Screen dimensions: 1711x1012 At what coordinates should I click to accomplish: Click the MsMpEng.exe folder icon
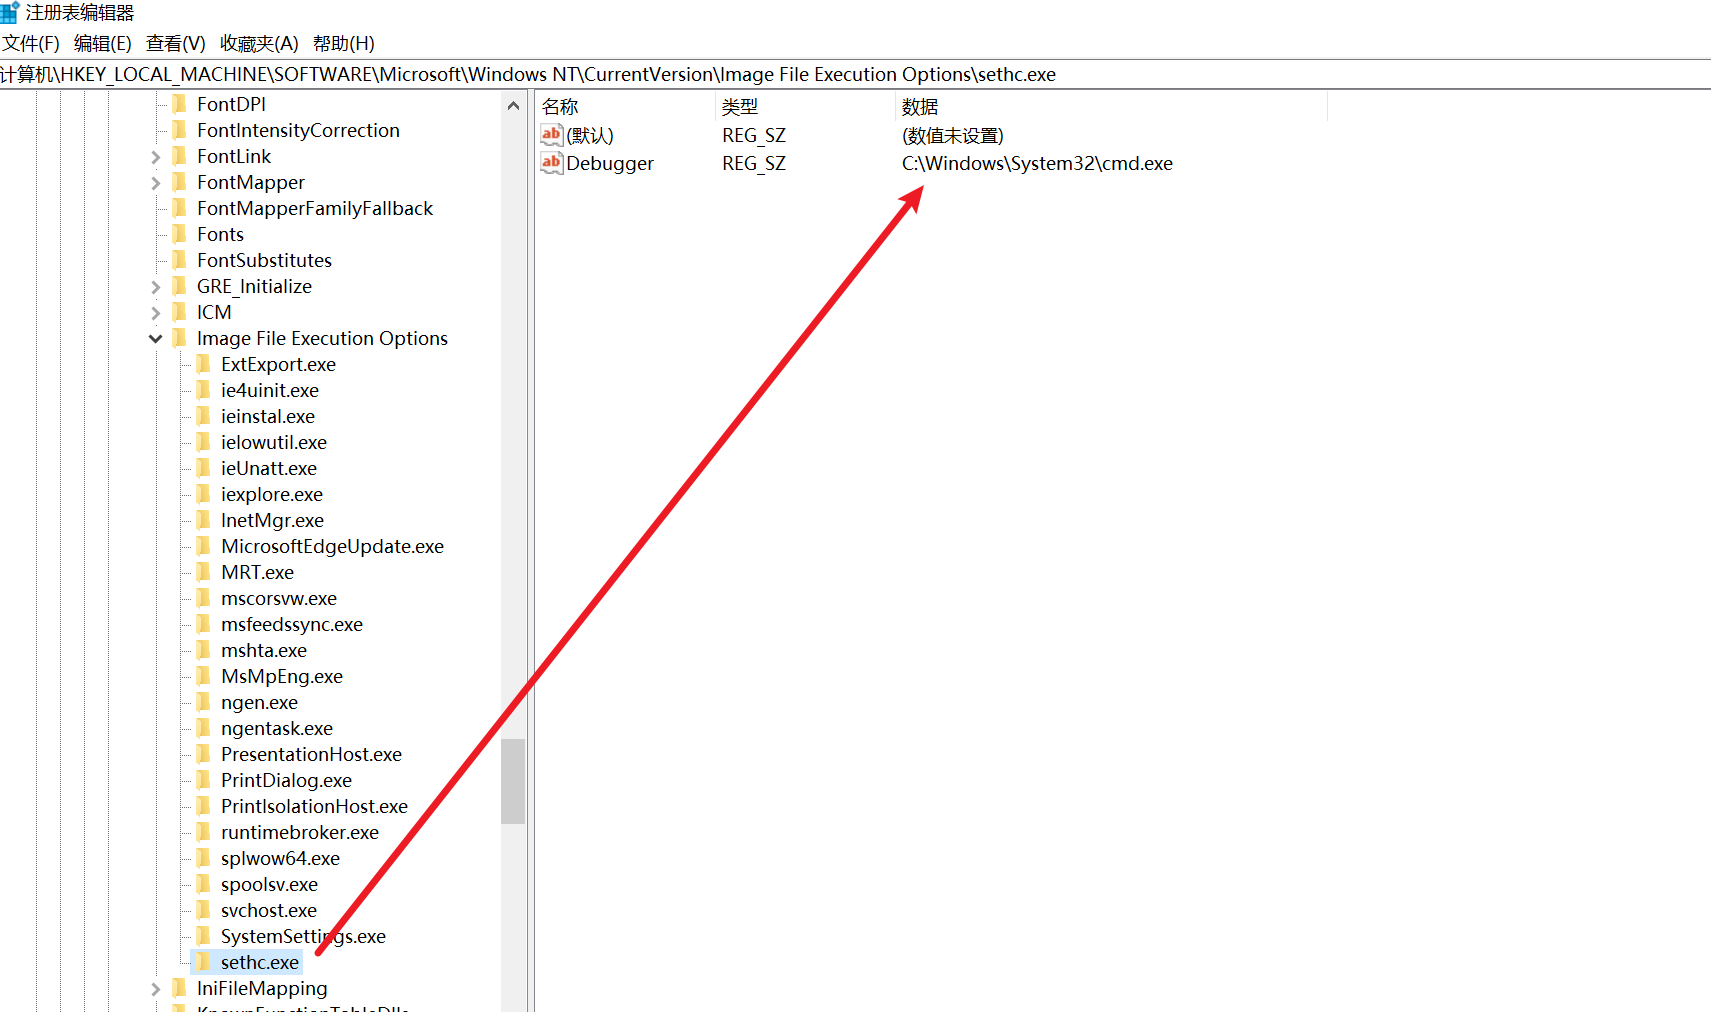[203, 676]
